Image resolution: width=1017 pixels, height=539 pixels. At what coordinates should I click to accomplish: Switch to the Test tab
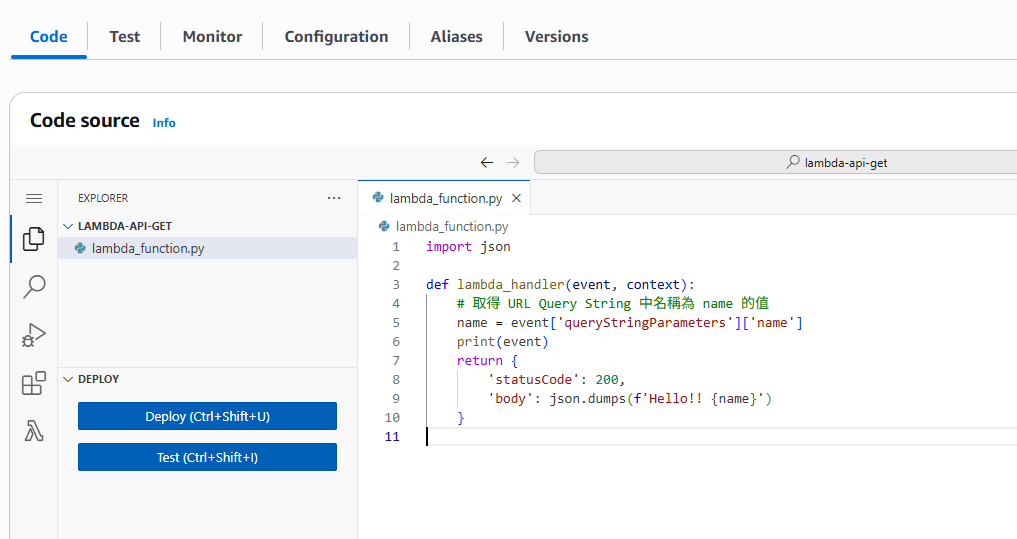[125, 37]
